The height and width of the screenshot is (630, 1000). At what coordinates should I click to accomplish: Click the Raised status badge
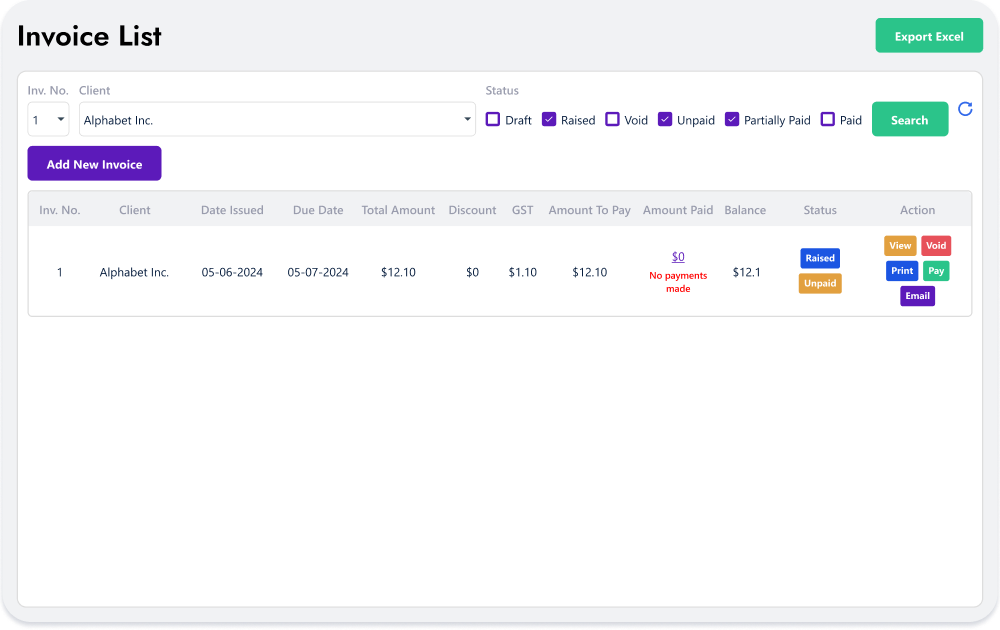820,258
